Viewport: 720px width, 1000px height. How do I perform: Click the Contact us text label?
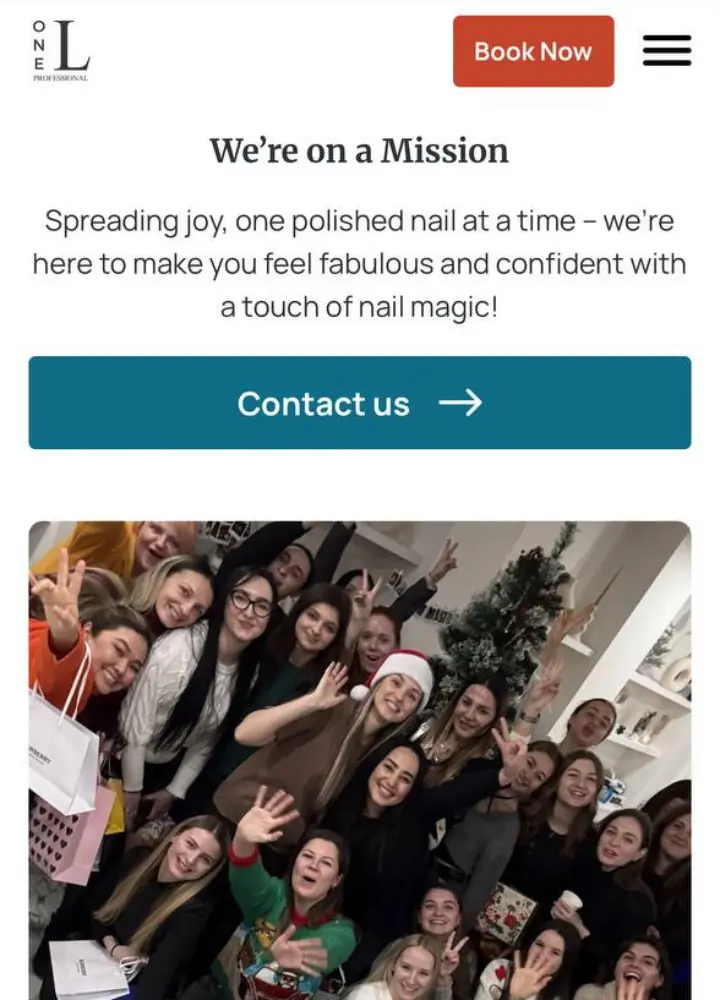pos(323,404)
